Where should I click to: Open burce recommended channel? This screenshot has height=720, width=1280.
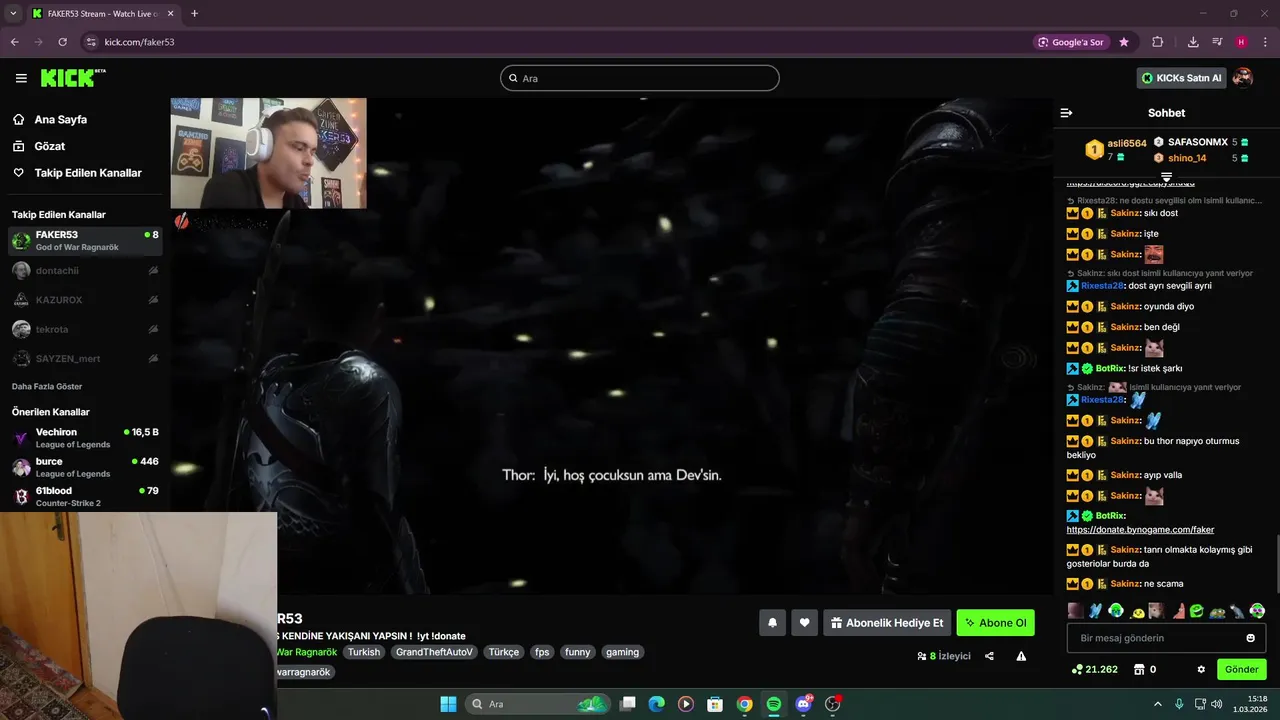click(x=84, y=467)
